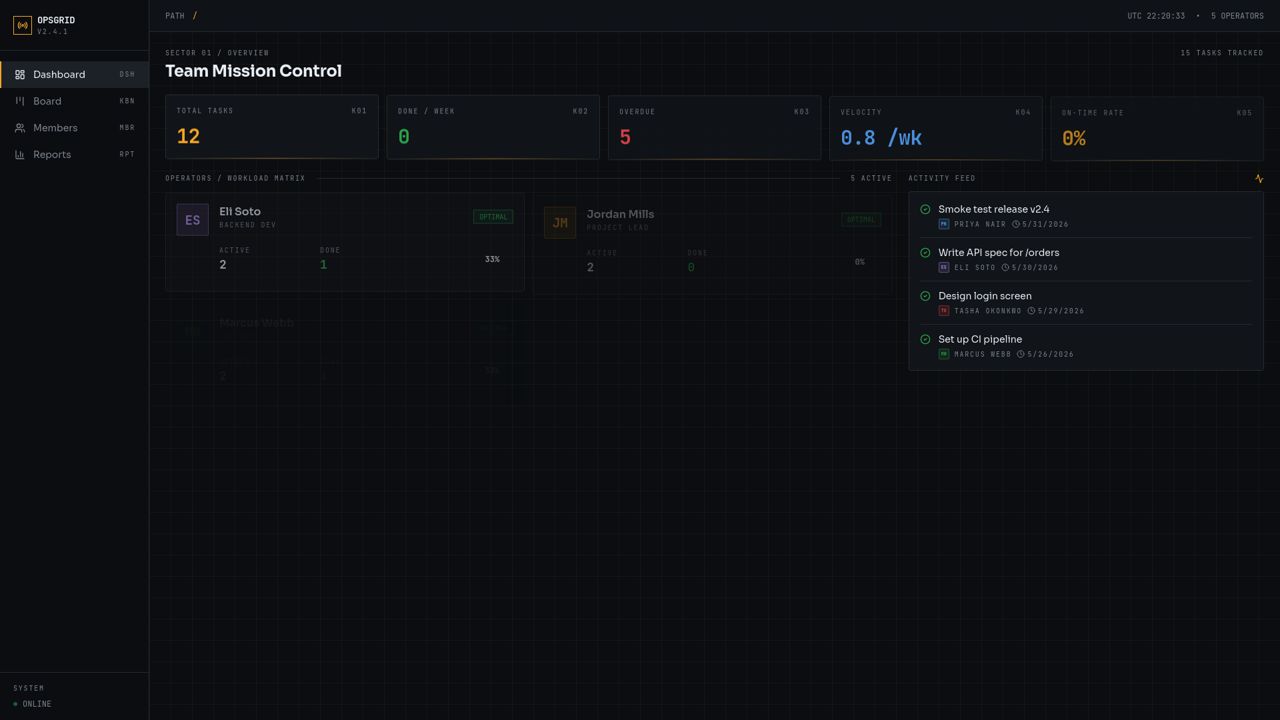1280x720 pixels.
Task: Open the Members section in the sidebar
Action: 75,128
